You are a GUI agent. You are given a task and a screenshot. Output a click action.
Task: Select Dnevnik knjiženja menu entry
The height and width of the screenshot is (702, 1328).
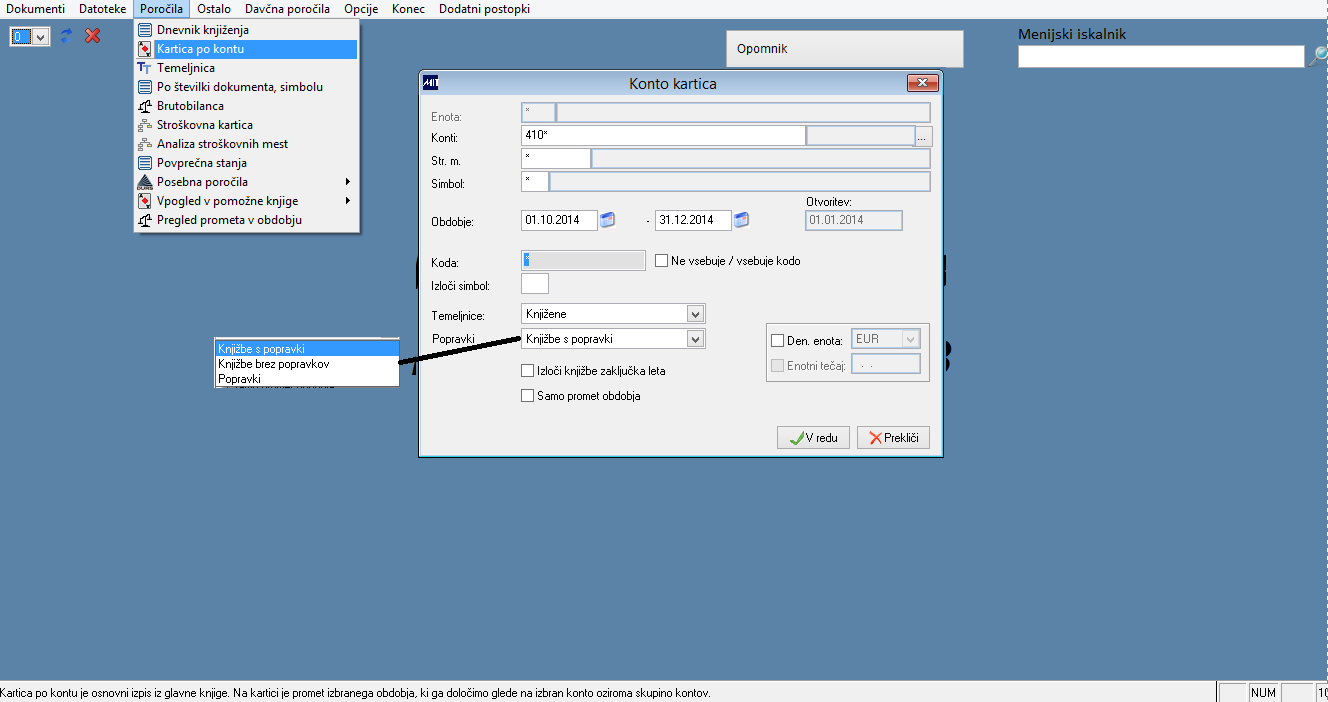(246, 30)
